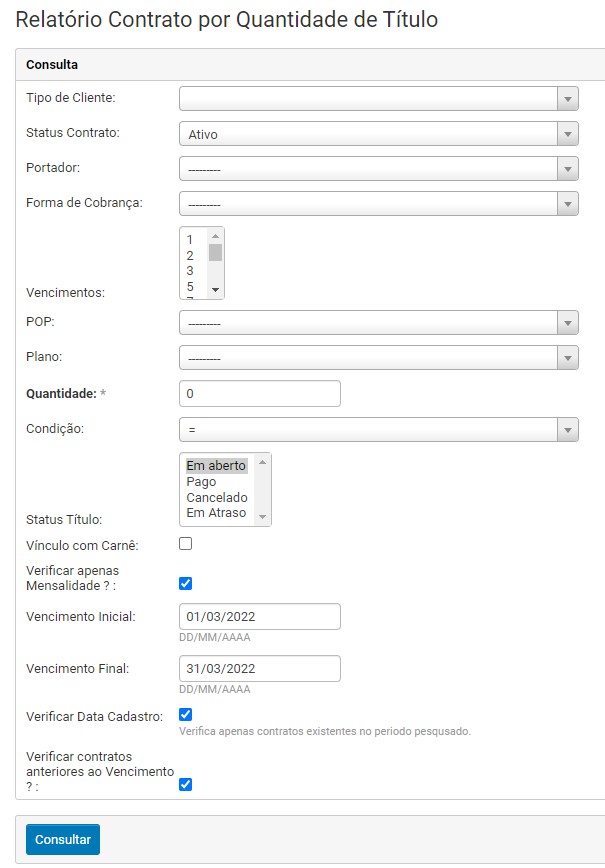Open the Portador dropdown
The image size is (605, 868).
click(x=378, y=169)
